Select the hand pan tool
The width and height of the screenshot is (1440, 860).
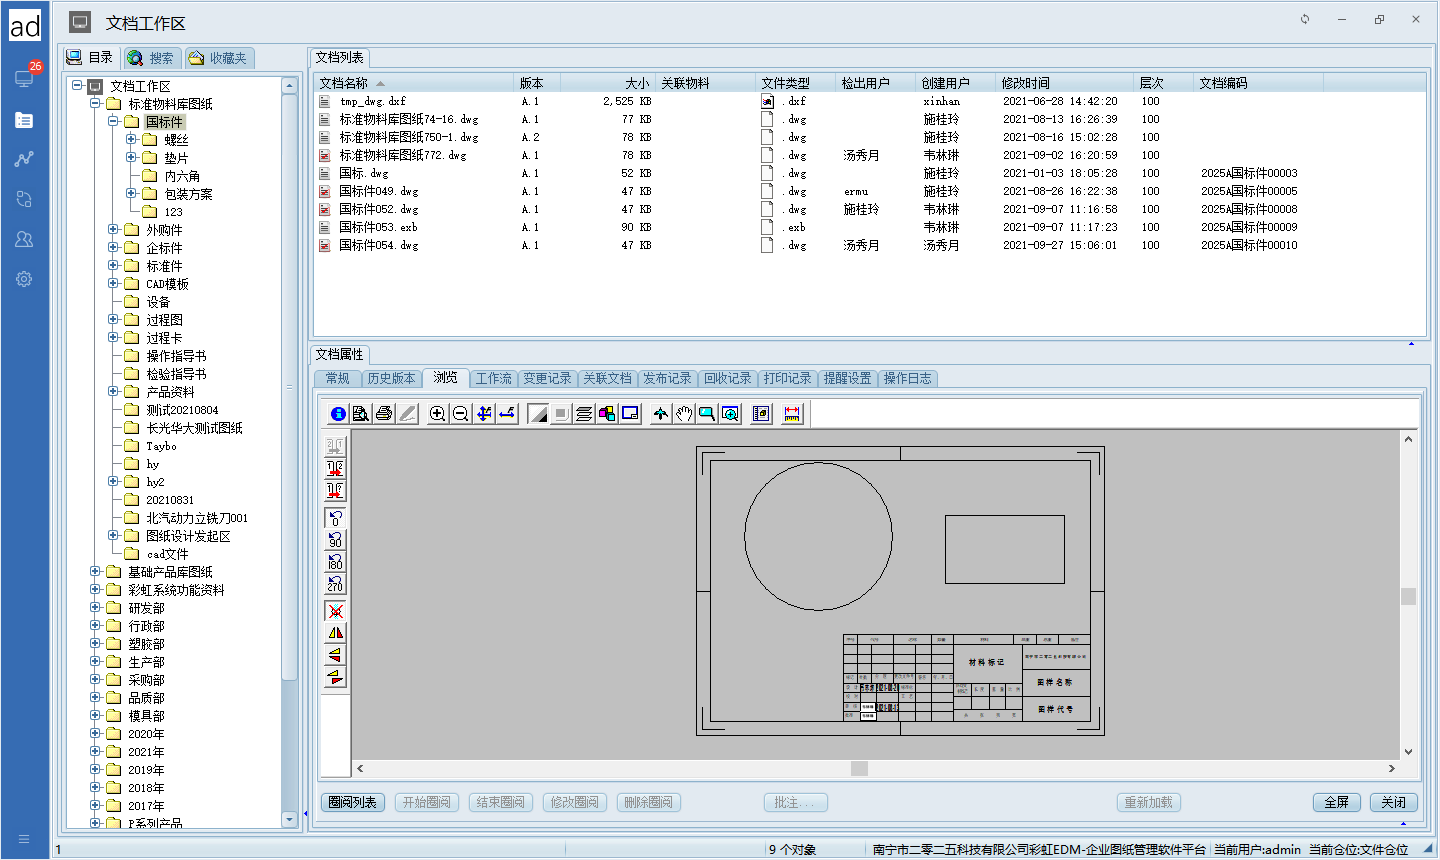tap(684, 414)
